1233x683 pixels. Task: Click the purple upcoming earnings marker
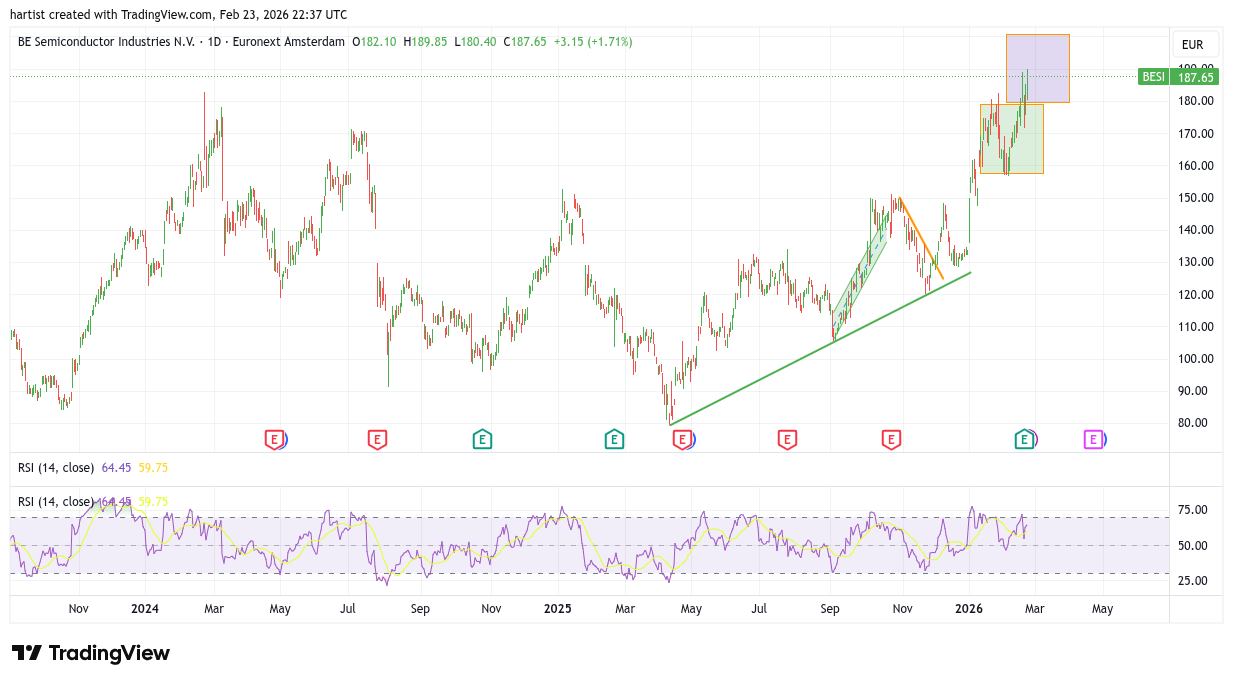point(1093,439)
